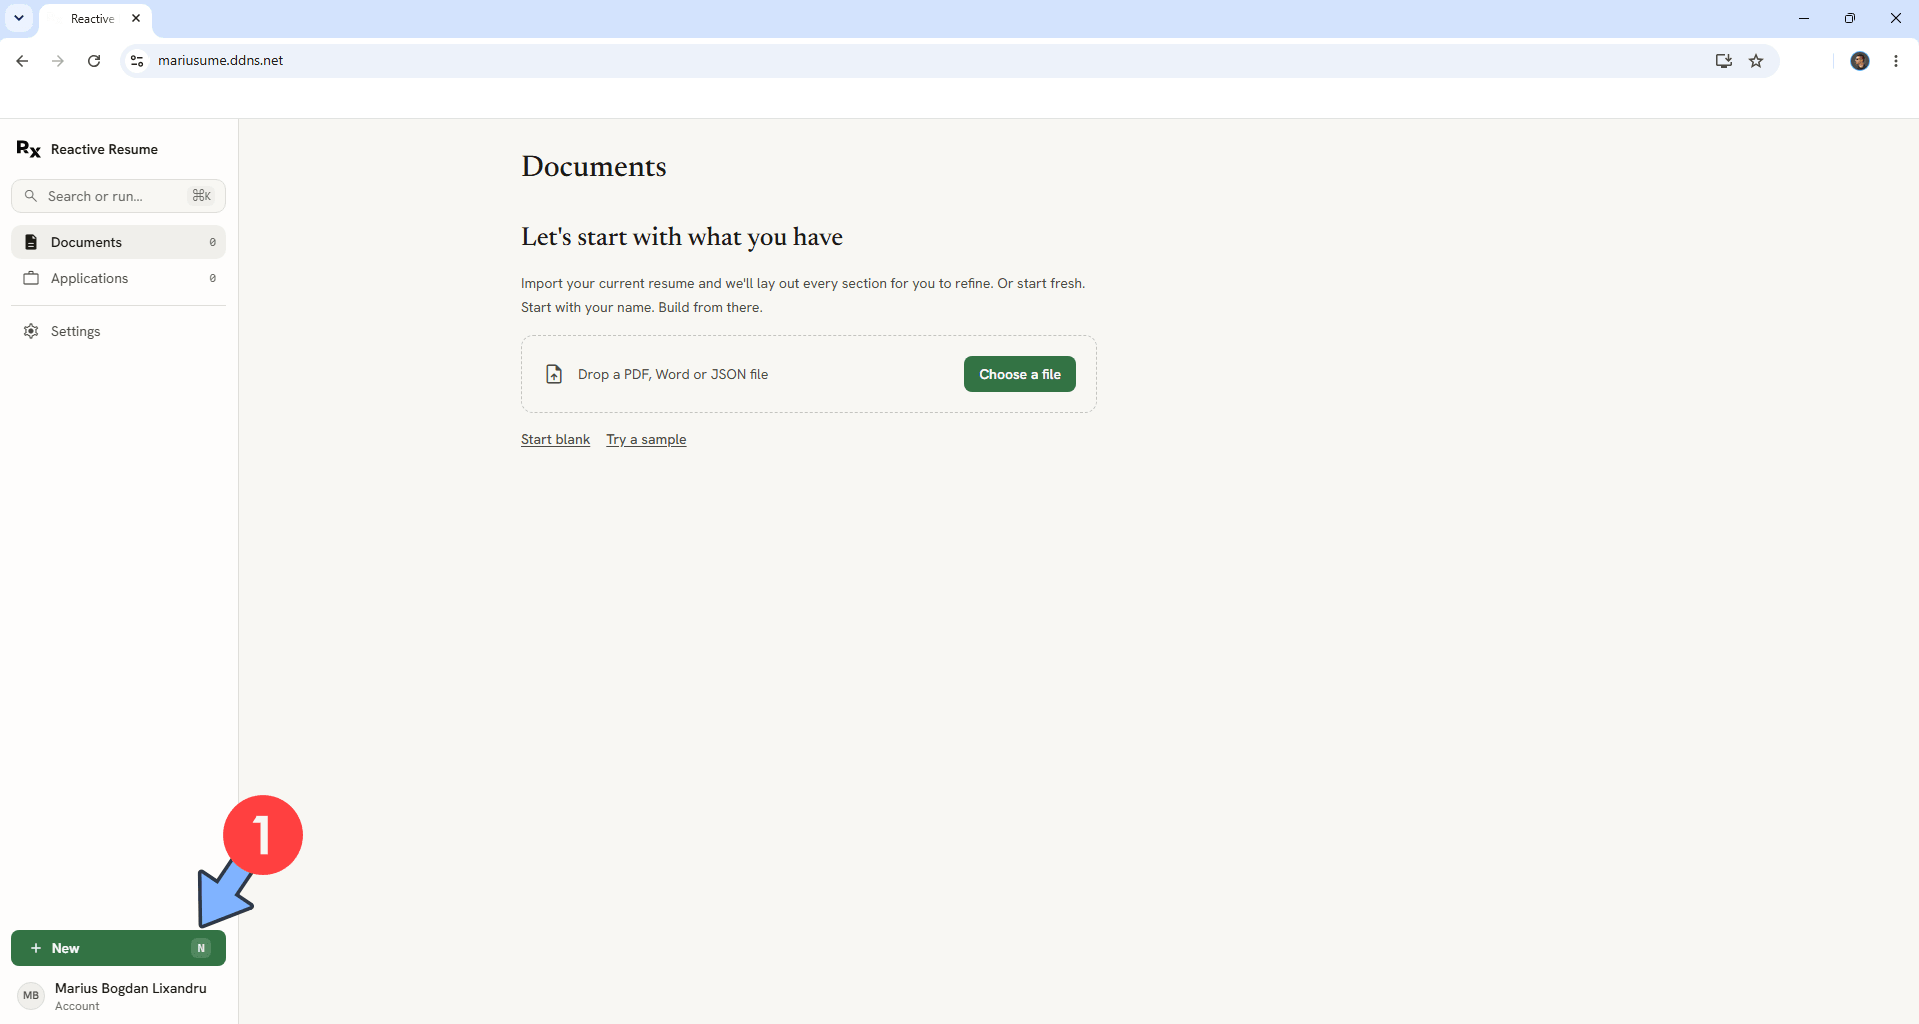Viewport: 1919px width, 1024px height.
Task: Click the Reactive Resume Rx logo
Action: (28, 149)
